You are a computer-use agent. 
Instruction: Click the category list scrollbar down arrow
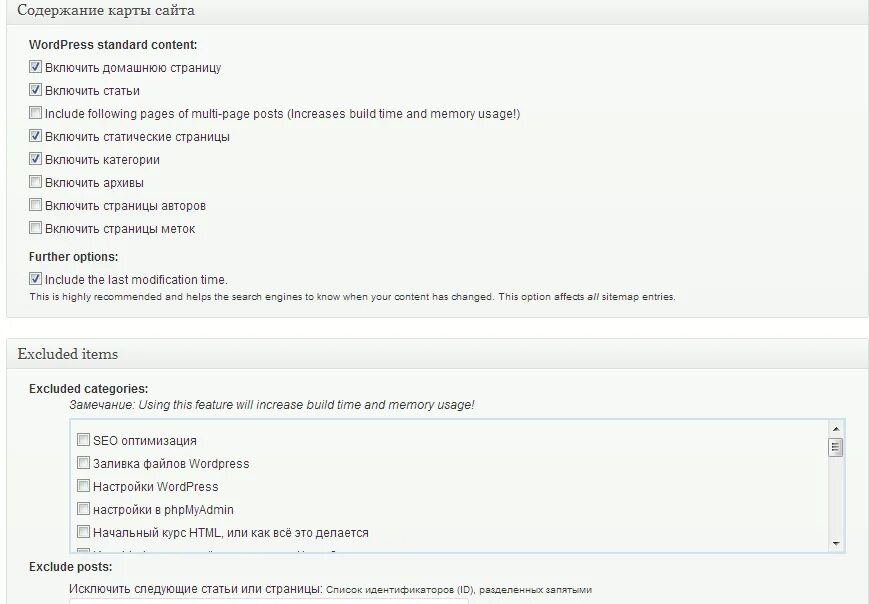point(836,543)
